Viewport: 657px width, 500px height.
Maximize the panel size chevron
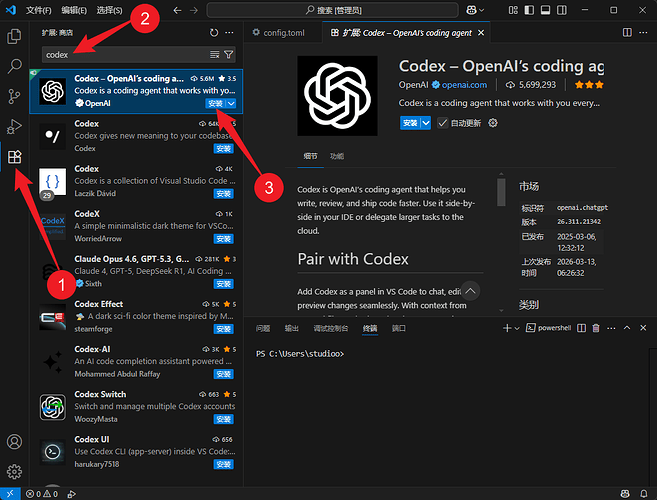[627, 328]
